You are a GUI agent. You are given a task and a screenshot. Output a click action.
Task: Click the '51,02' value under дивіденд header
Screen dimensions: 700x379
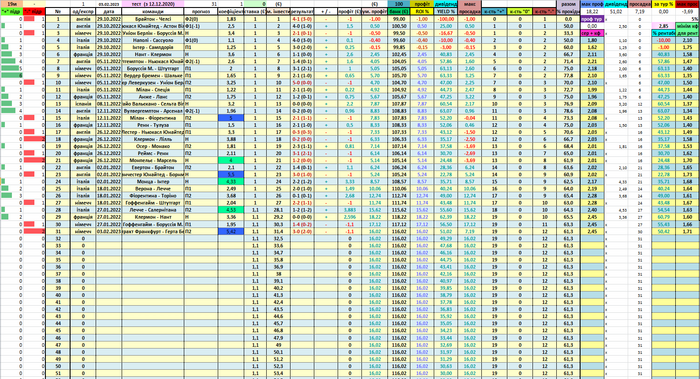click(616, 12)
